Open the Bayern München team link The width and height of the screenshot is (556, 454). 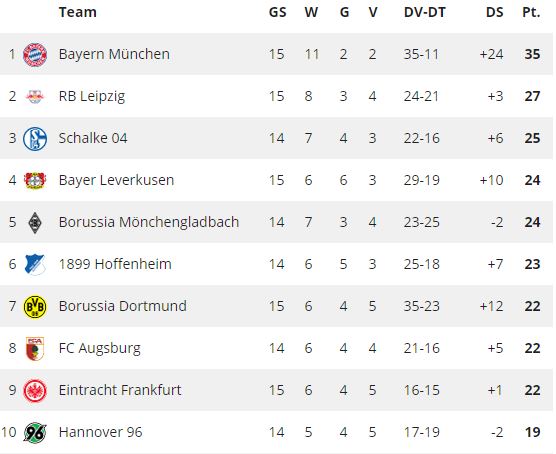[114, 54]
